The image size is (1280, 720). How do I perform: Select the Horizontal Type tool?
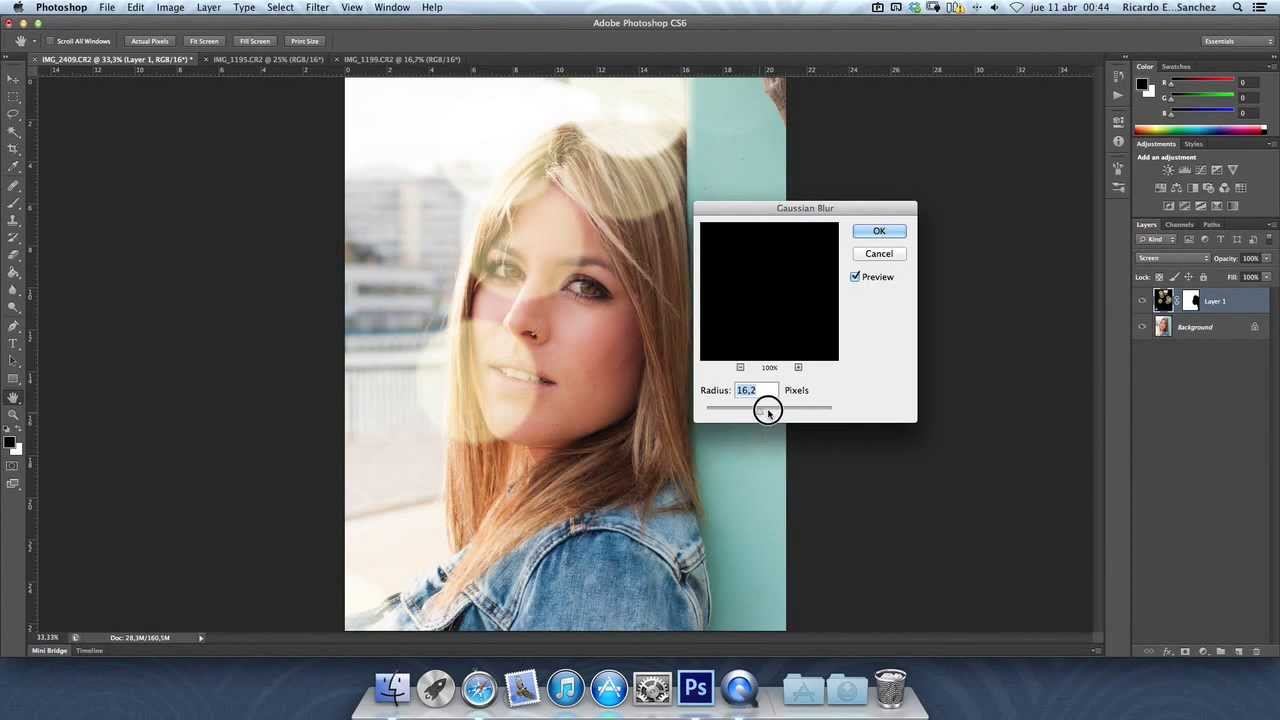pyautogui.click(x=13, y=343)
